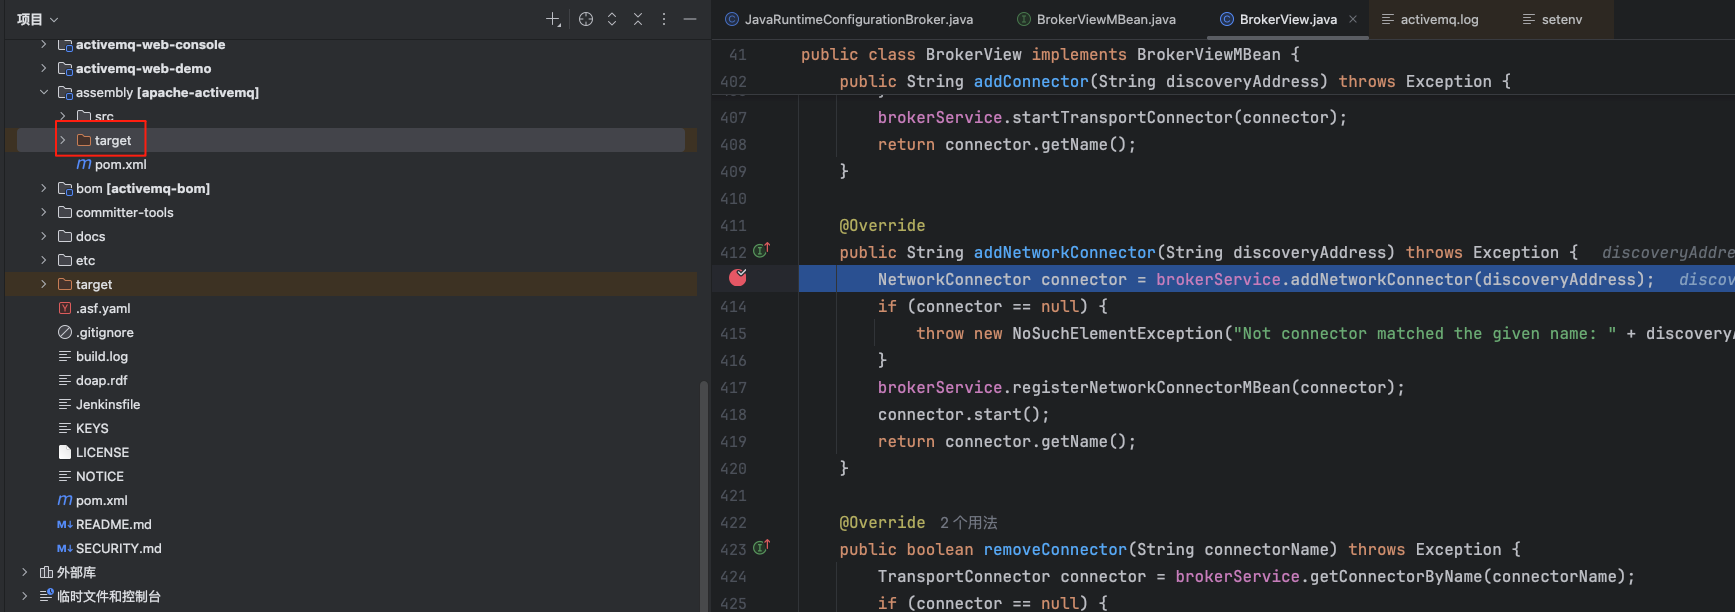Screen dimensions: 1735x612
Task: Hide the project panel with minimize icon
Action: pyautogui.click(x=690, y=19)
